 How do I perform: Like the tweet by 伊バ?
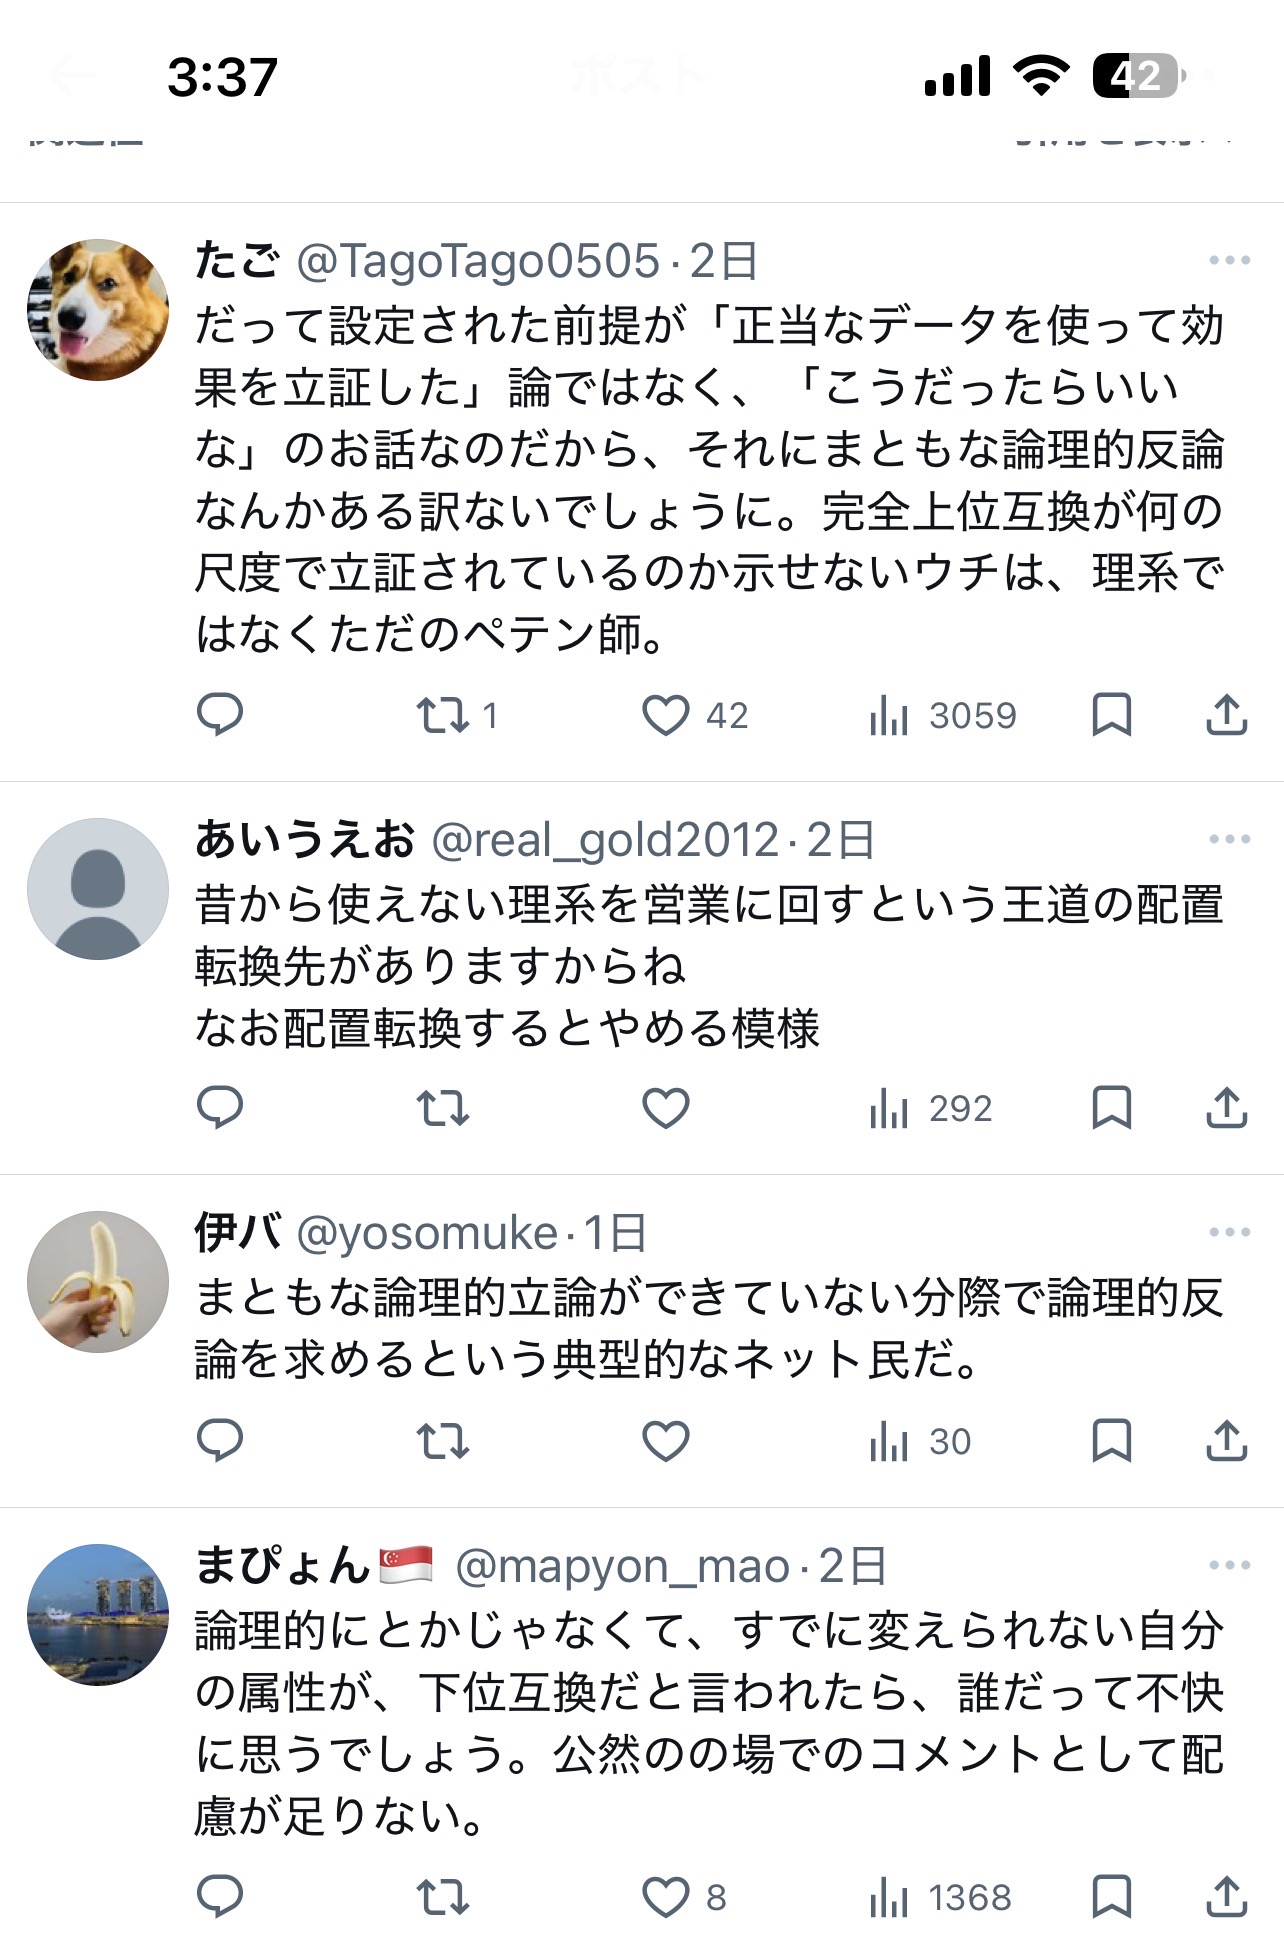666,1441
